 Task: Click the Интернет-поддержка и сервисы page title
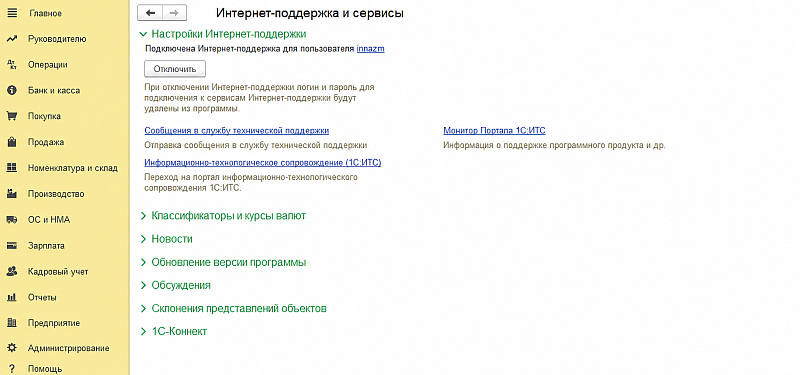pyautogui.click(x=310, y=13)
